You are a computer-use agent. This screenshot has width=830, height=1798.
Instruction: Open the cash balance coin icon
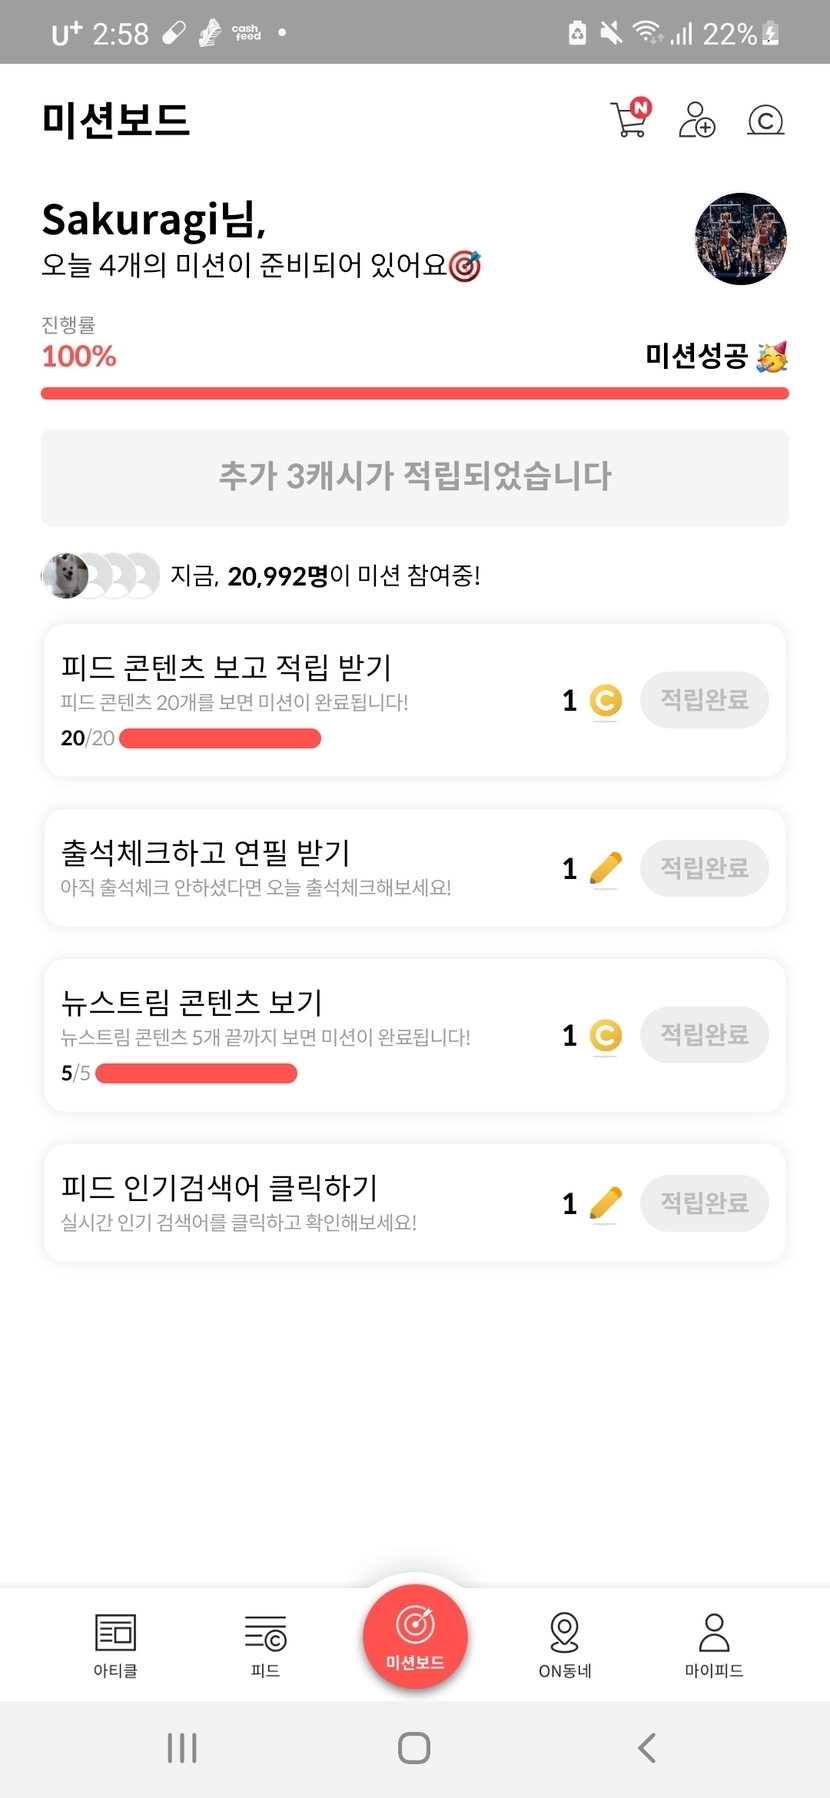pyautogui.click(x=765, y=121)
